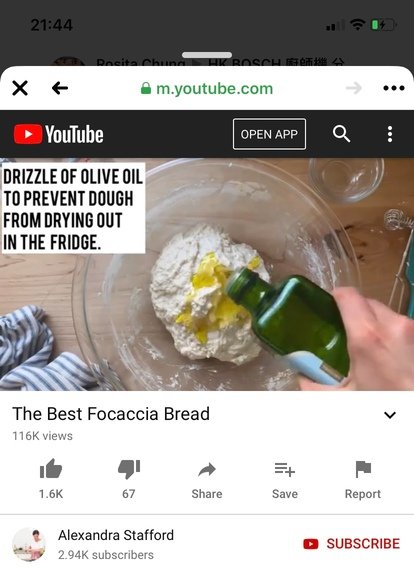Open YouTube vertical dots menu
The image size is (414, 571).
click(390, 134)
